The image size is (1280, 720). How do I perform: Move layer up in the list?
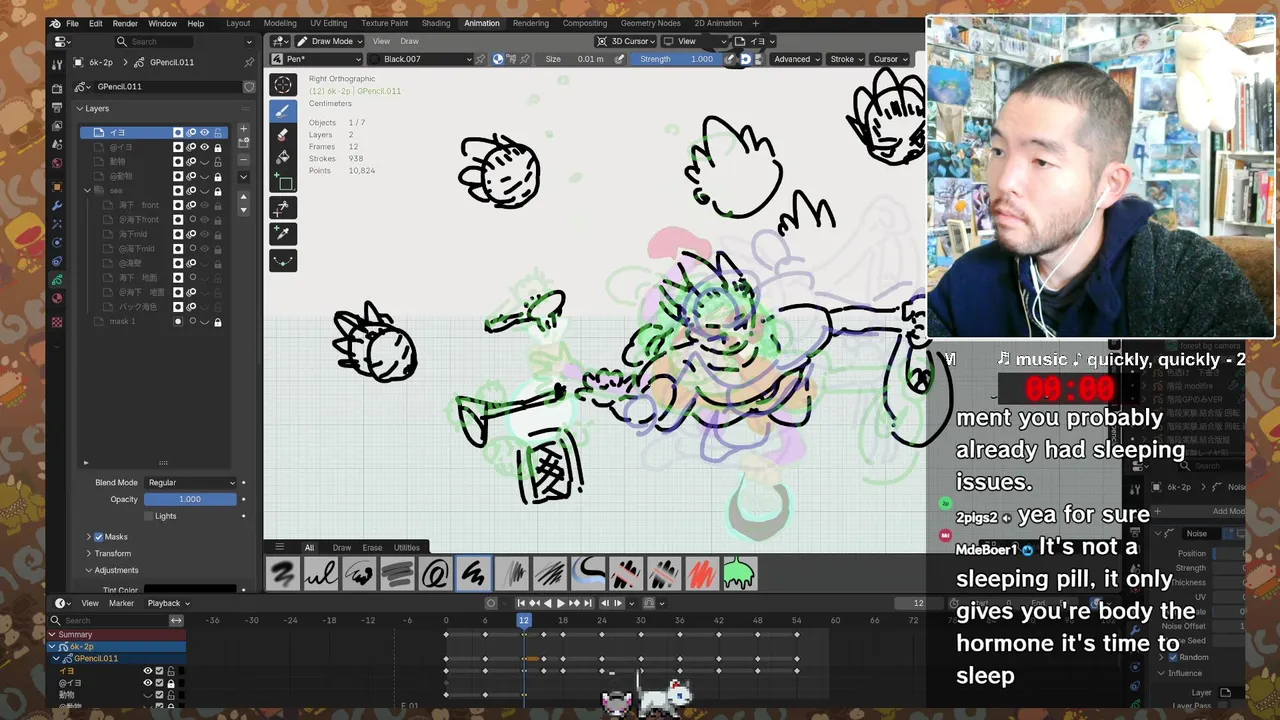pos(243,197)
